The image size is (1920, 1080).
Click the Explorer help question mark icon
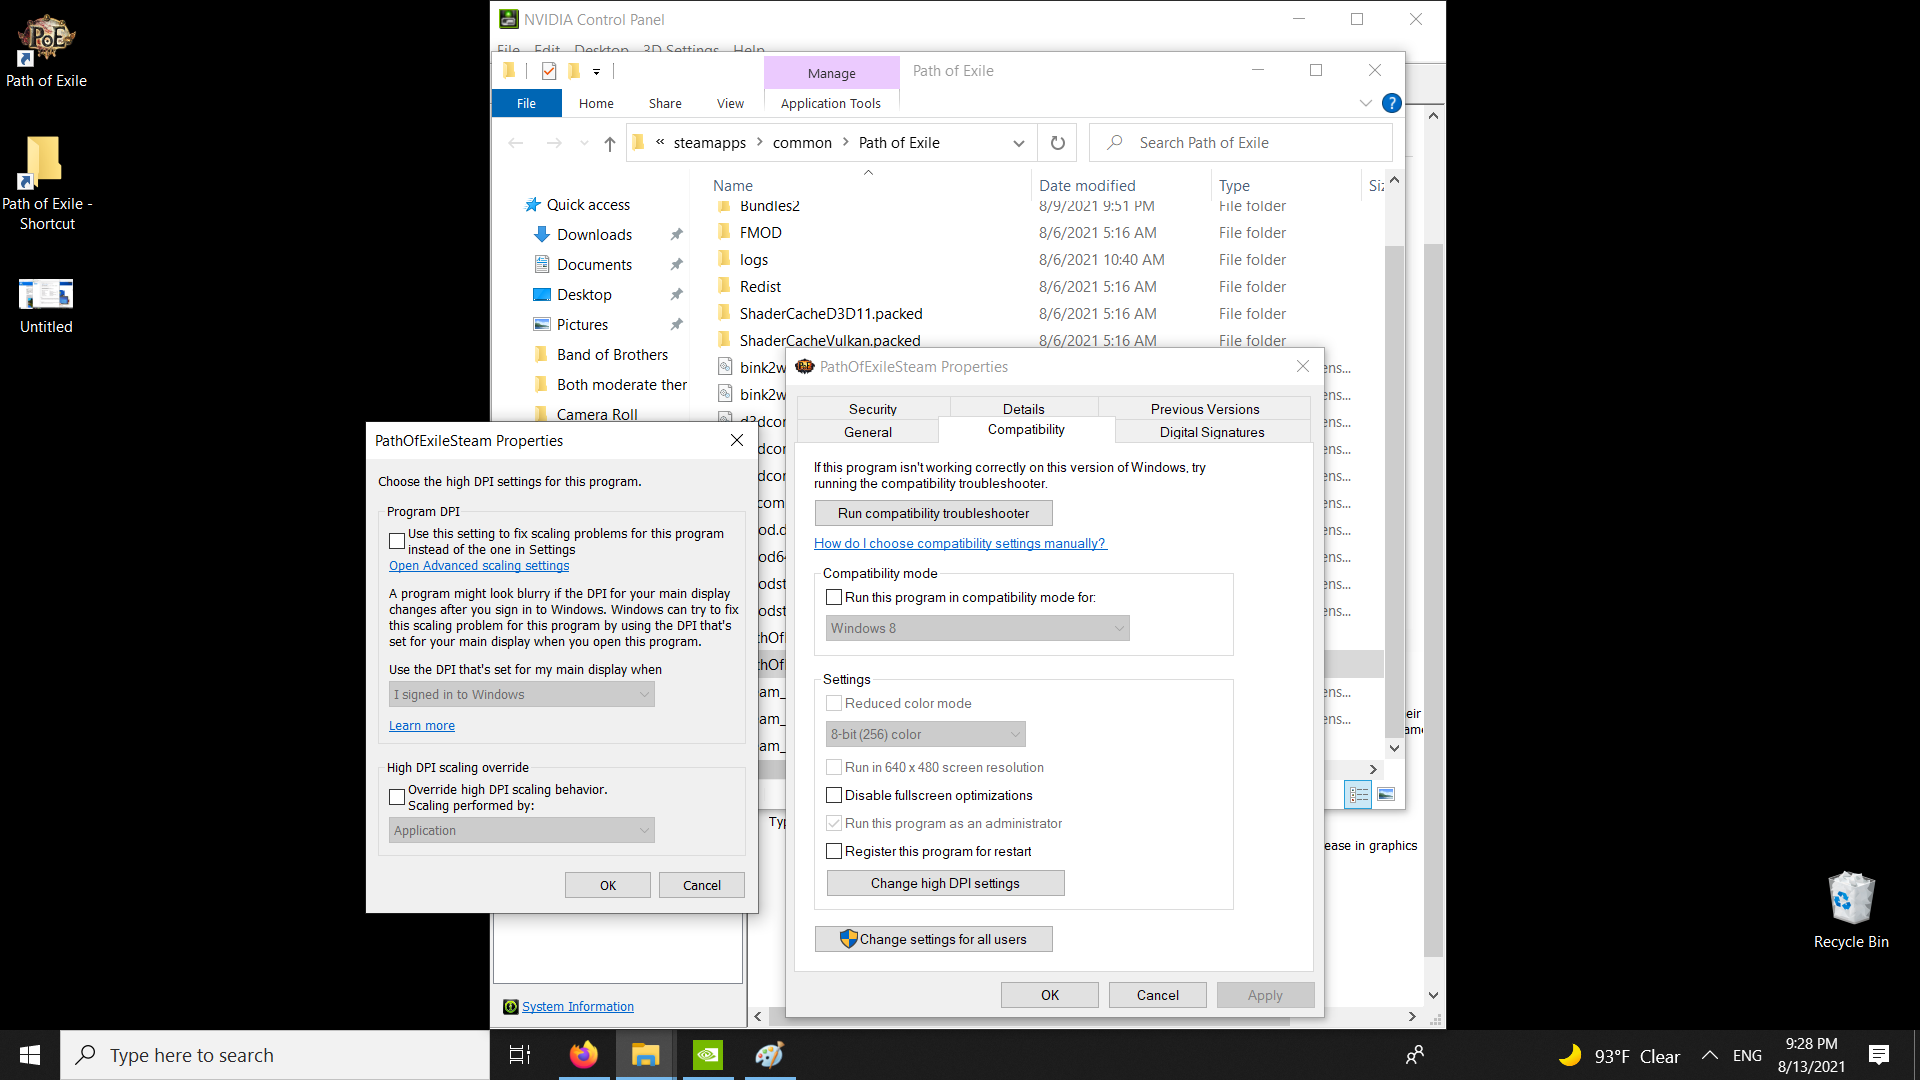tap(1391, 103)
